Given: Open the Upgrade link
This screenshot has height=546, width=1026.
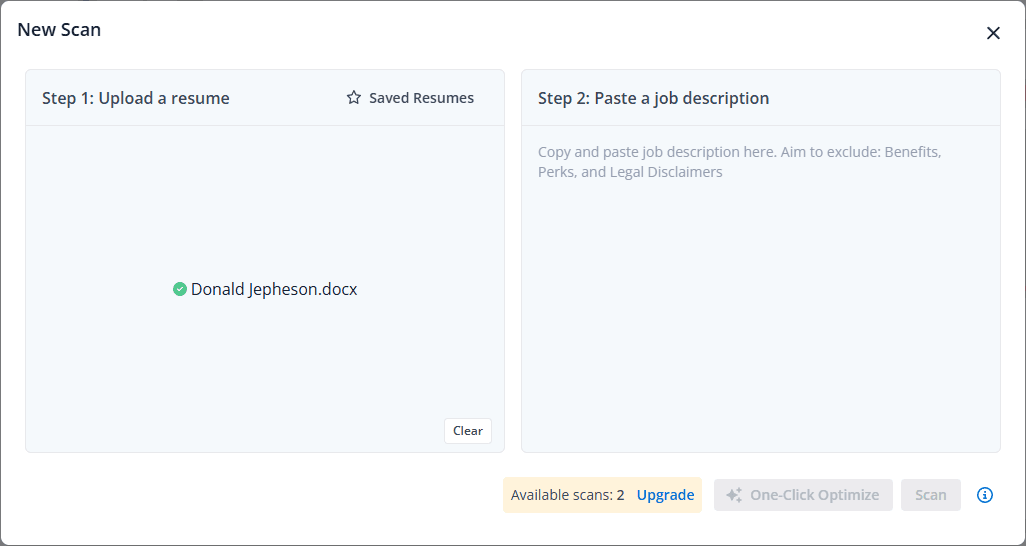Looking at the screenshot, I should tap(665, 495).
